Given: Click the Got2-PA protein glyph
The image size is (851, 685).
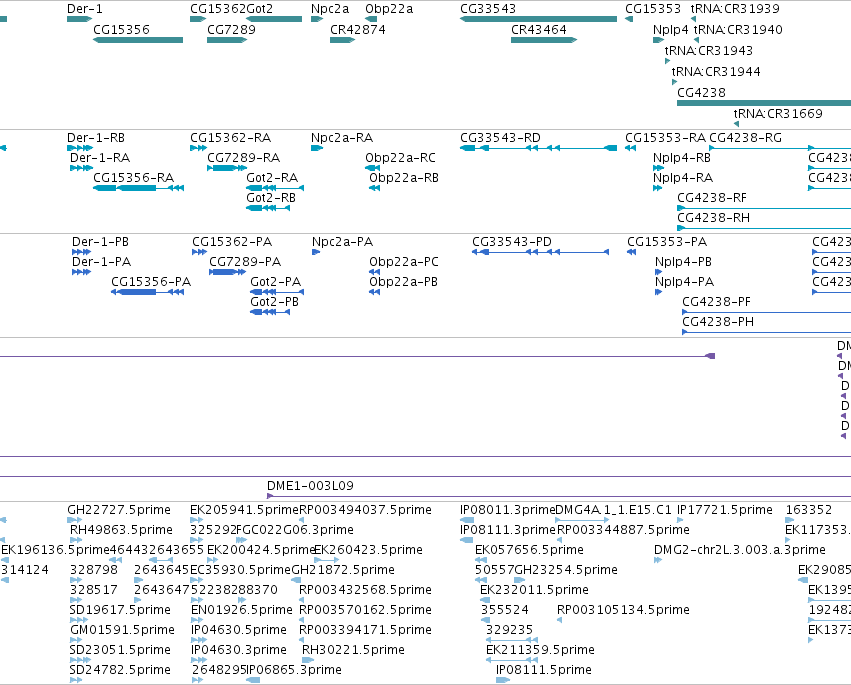Looking at the screenshot, I should pyautogui.click(x=277, y=292).
